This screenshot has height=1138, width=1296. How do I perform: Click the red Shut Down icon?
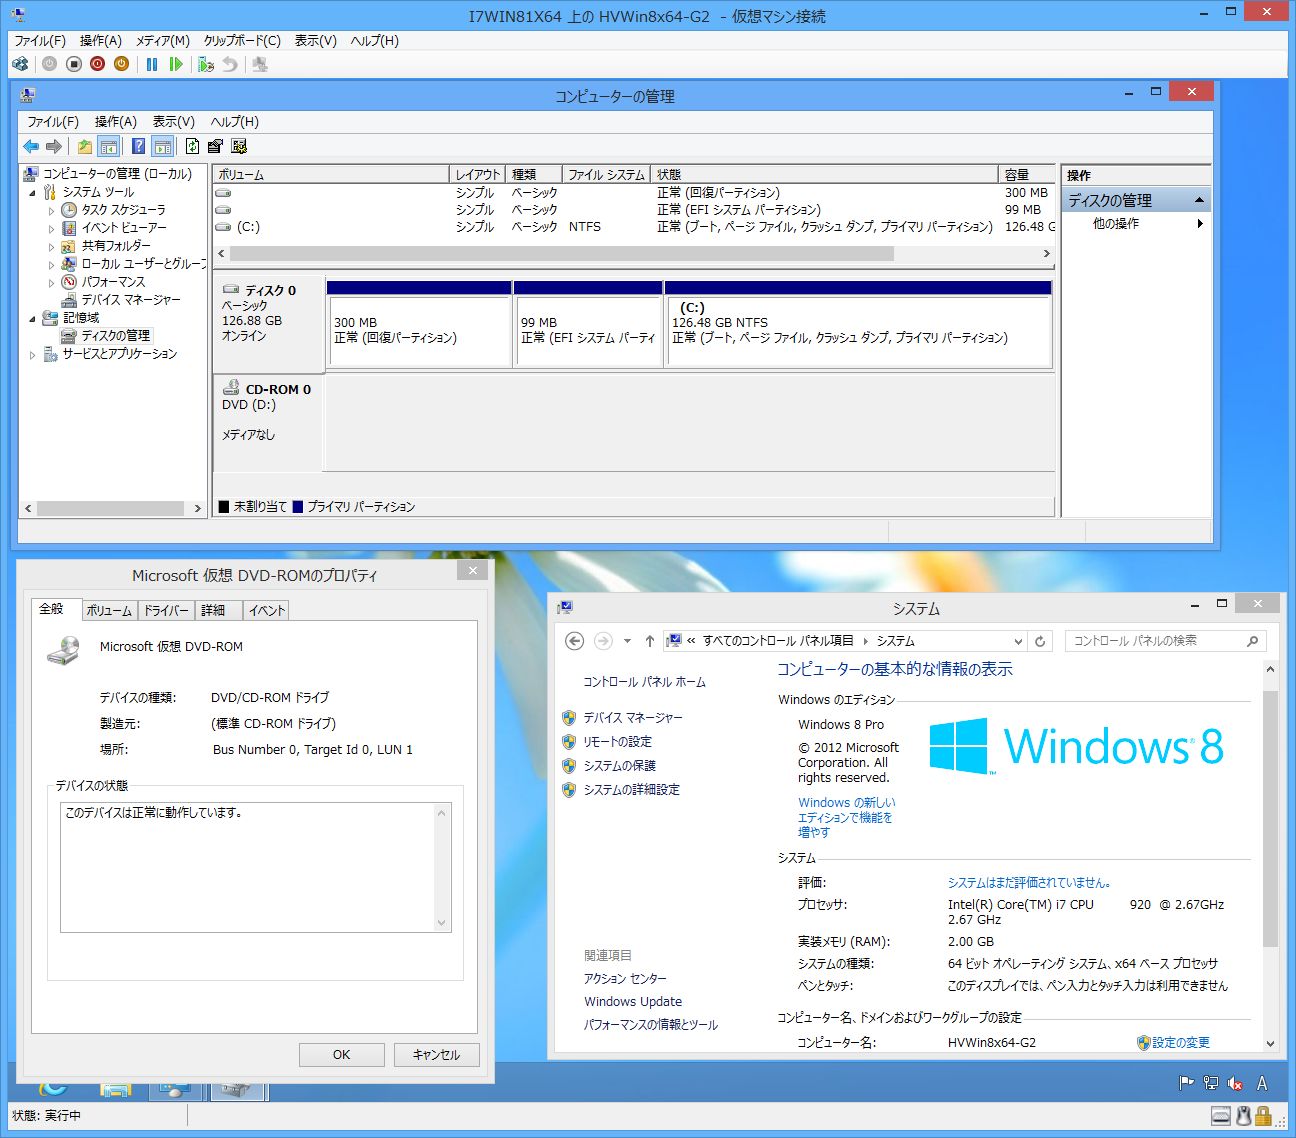97,64
